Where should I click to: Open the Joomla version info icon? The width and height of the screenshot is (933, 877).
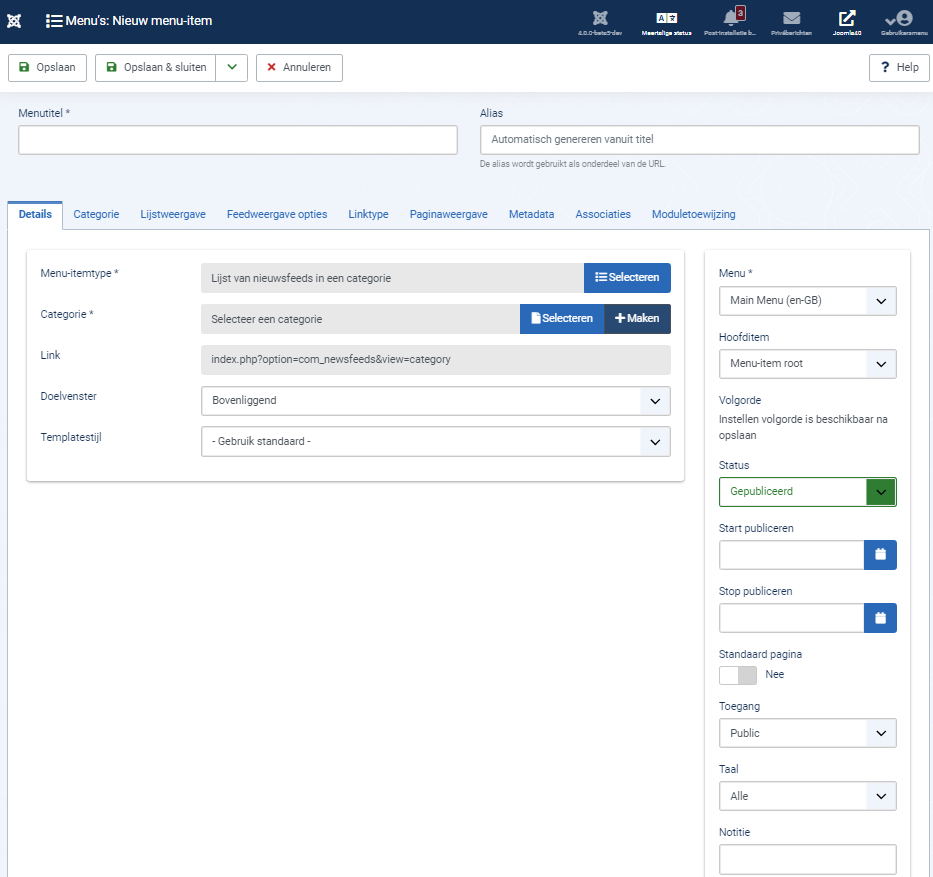pos(600,23)
